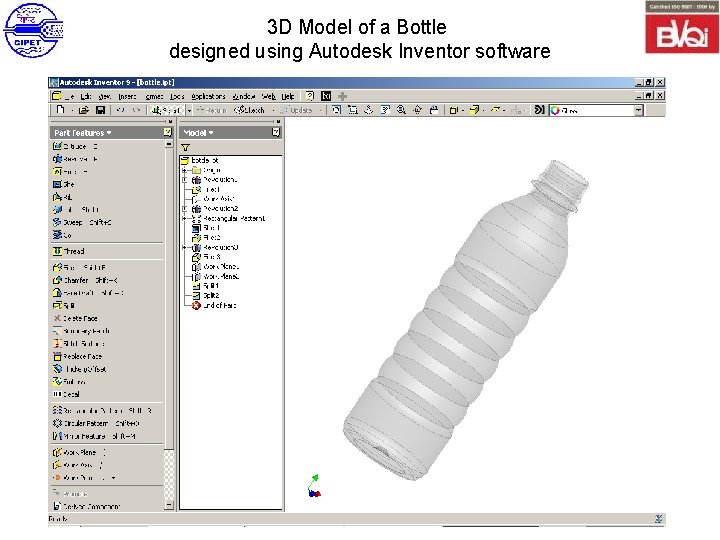Pick the Stitch Surface tool
Viewport: 720px width, 540px height.
[79, 343]
